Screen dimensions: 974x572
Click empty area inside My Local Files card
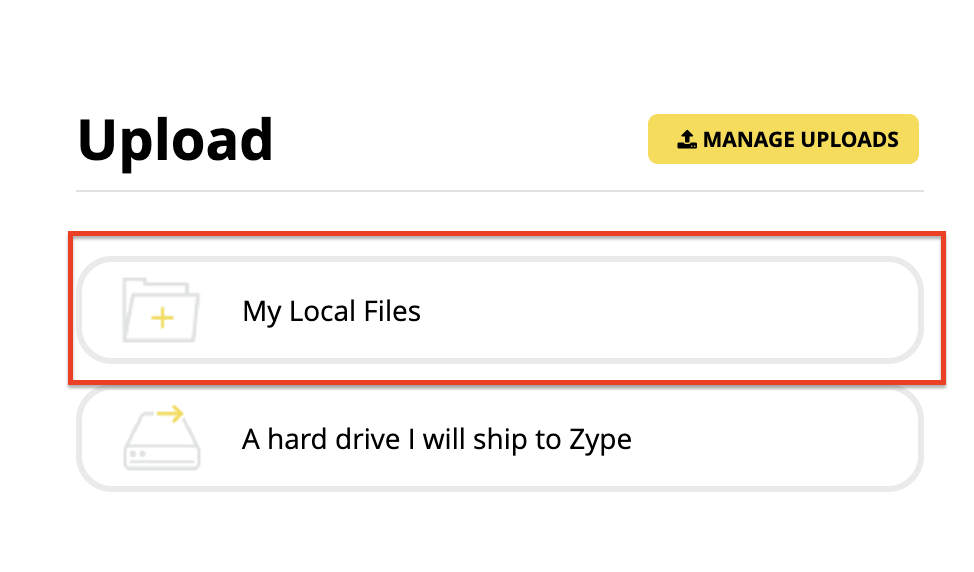(x=671, y=310)
